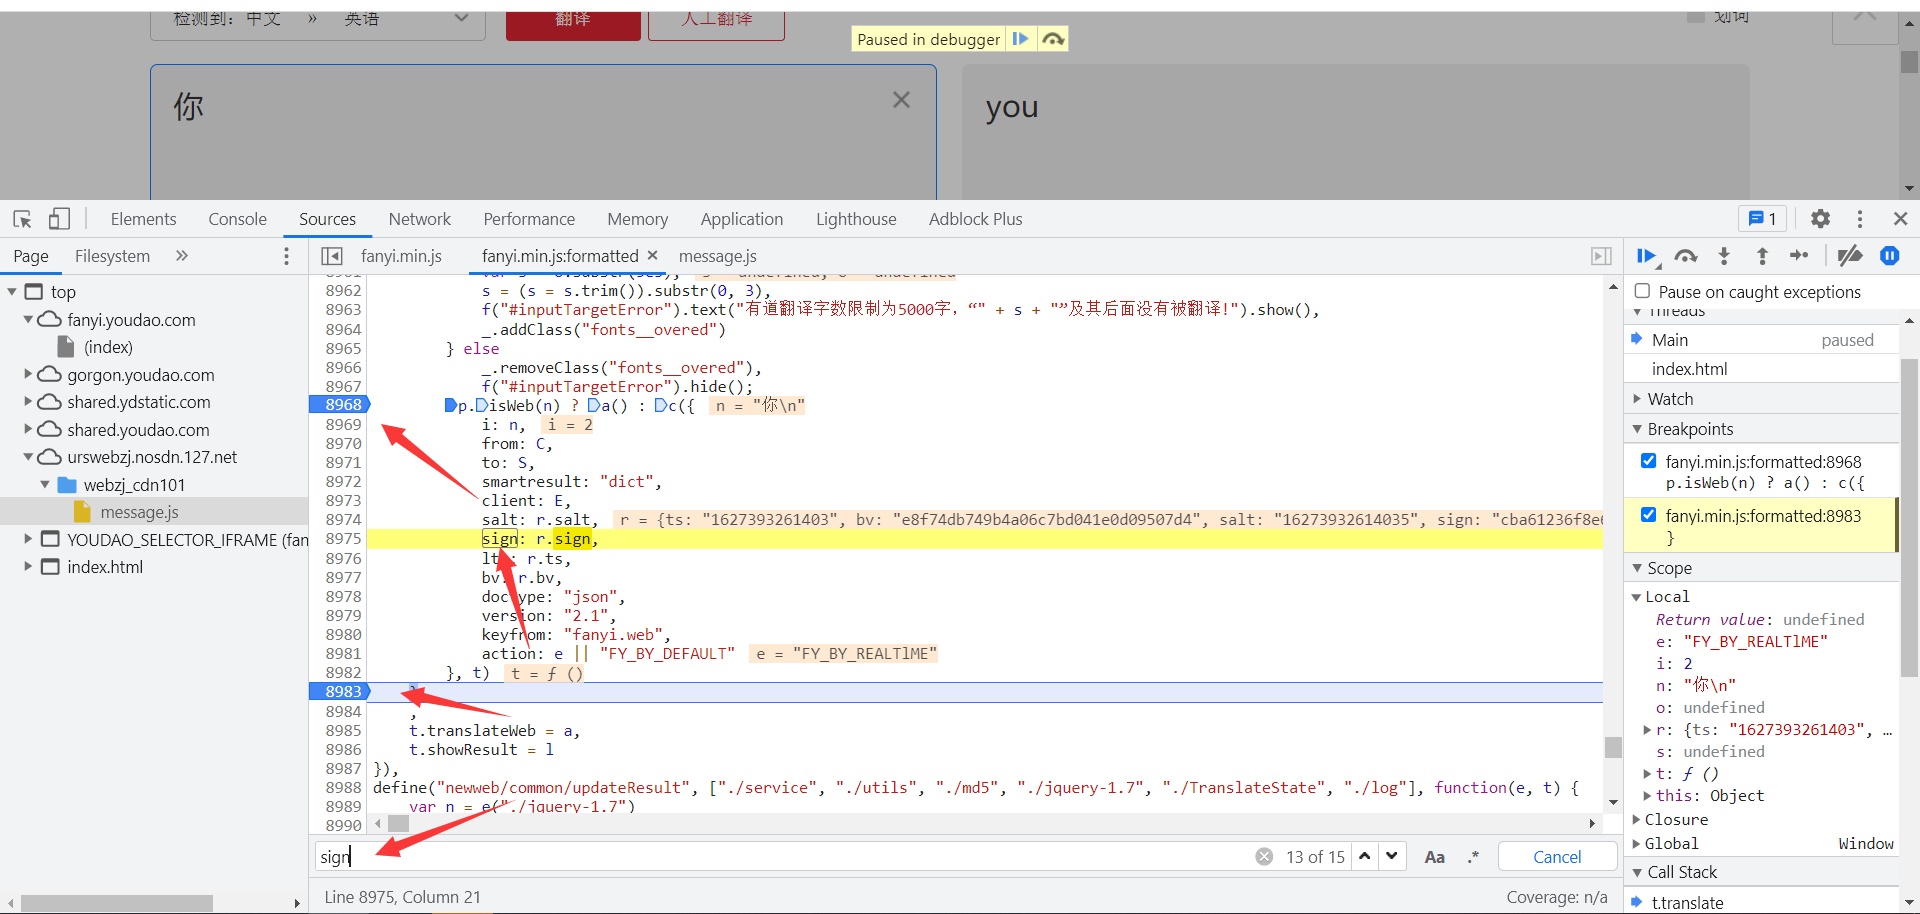Screen dimensions: 1920x914
Task: Select the inspect element tool icon
Action: tap(22, 219)
